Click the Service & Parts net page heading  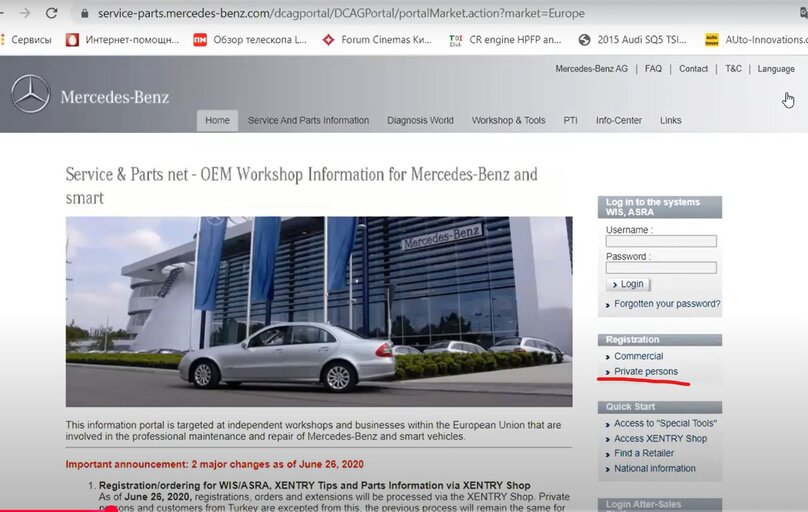point(301,186)
